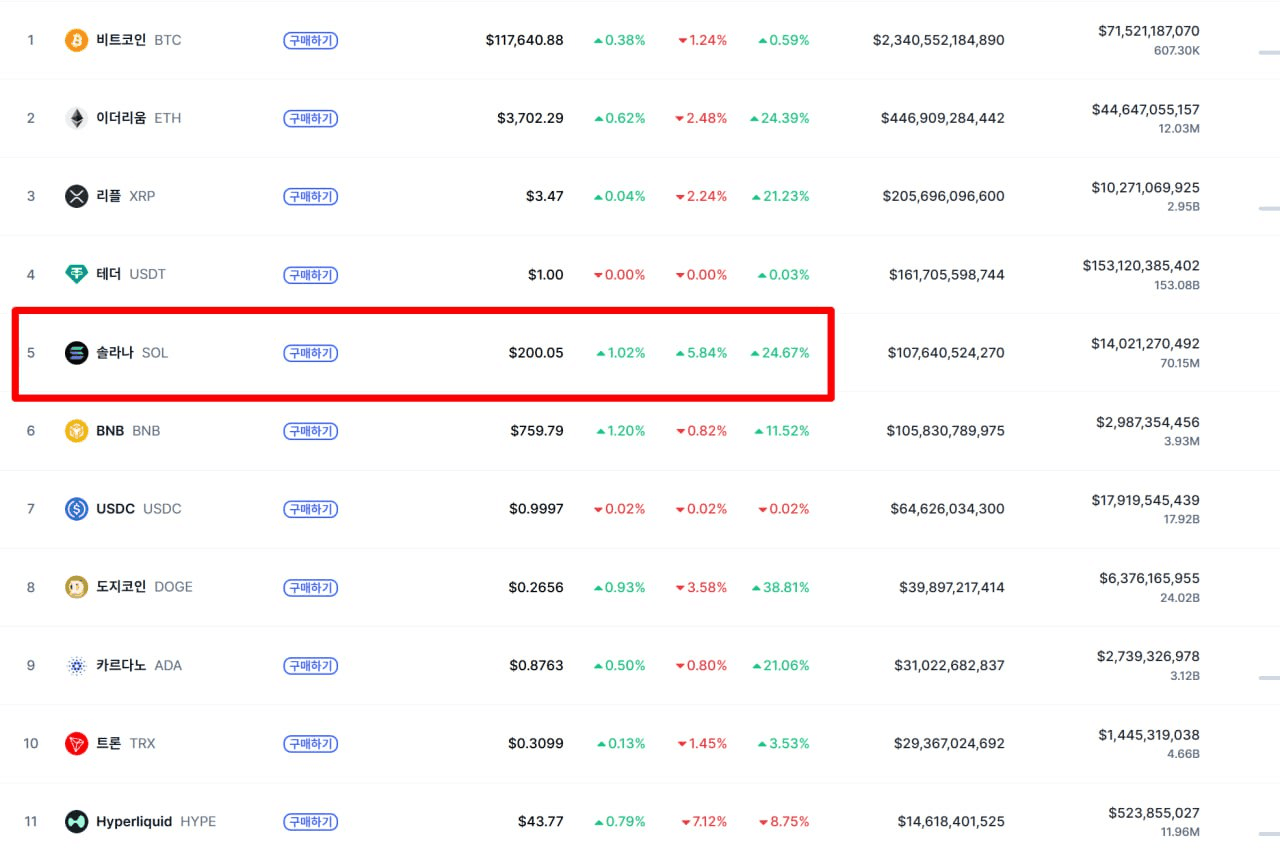Click Dogecoin 7d change 38.81%
This screenshot has height=860, width=1280.
tap(780, 587)
